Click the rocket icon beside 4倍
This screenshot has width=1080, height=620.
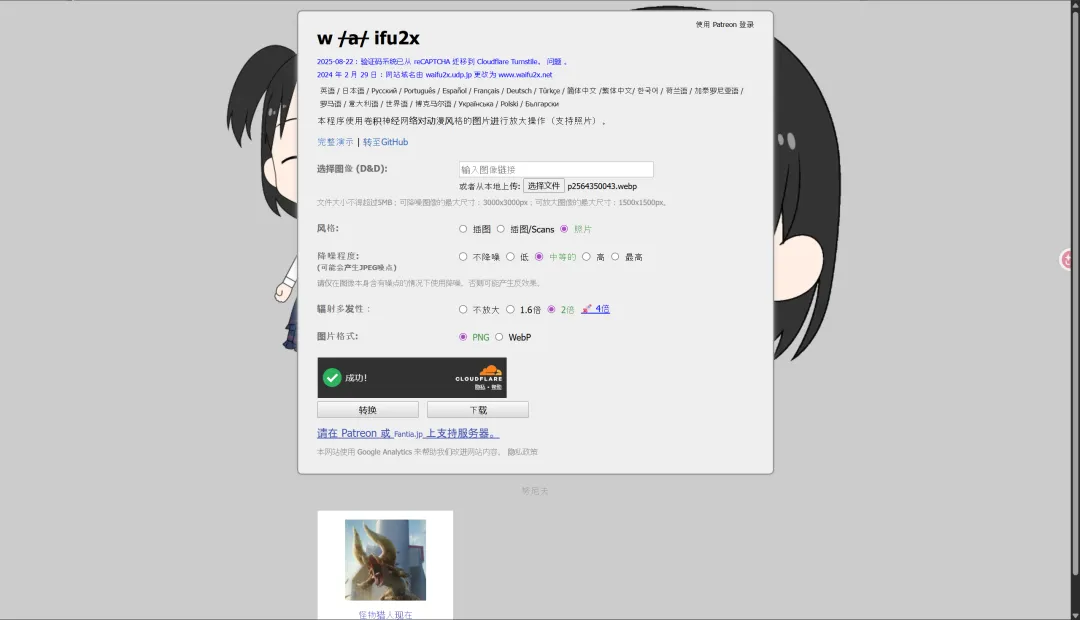pos(586,309)
